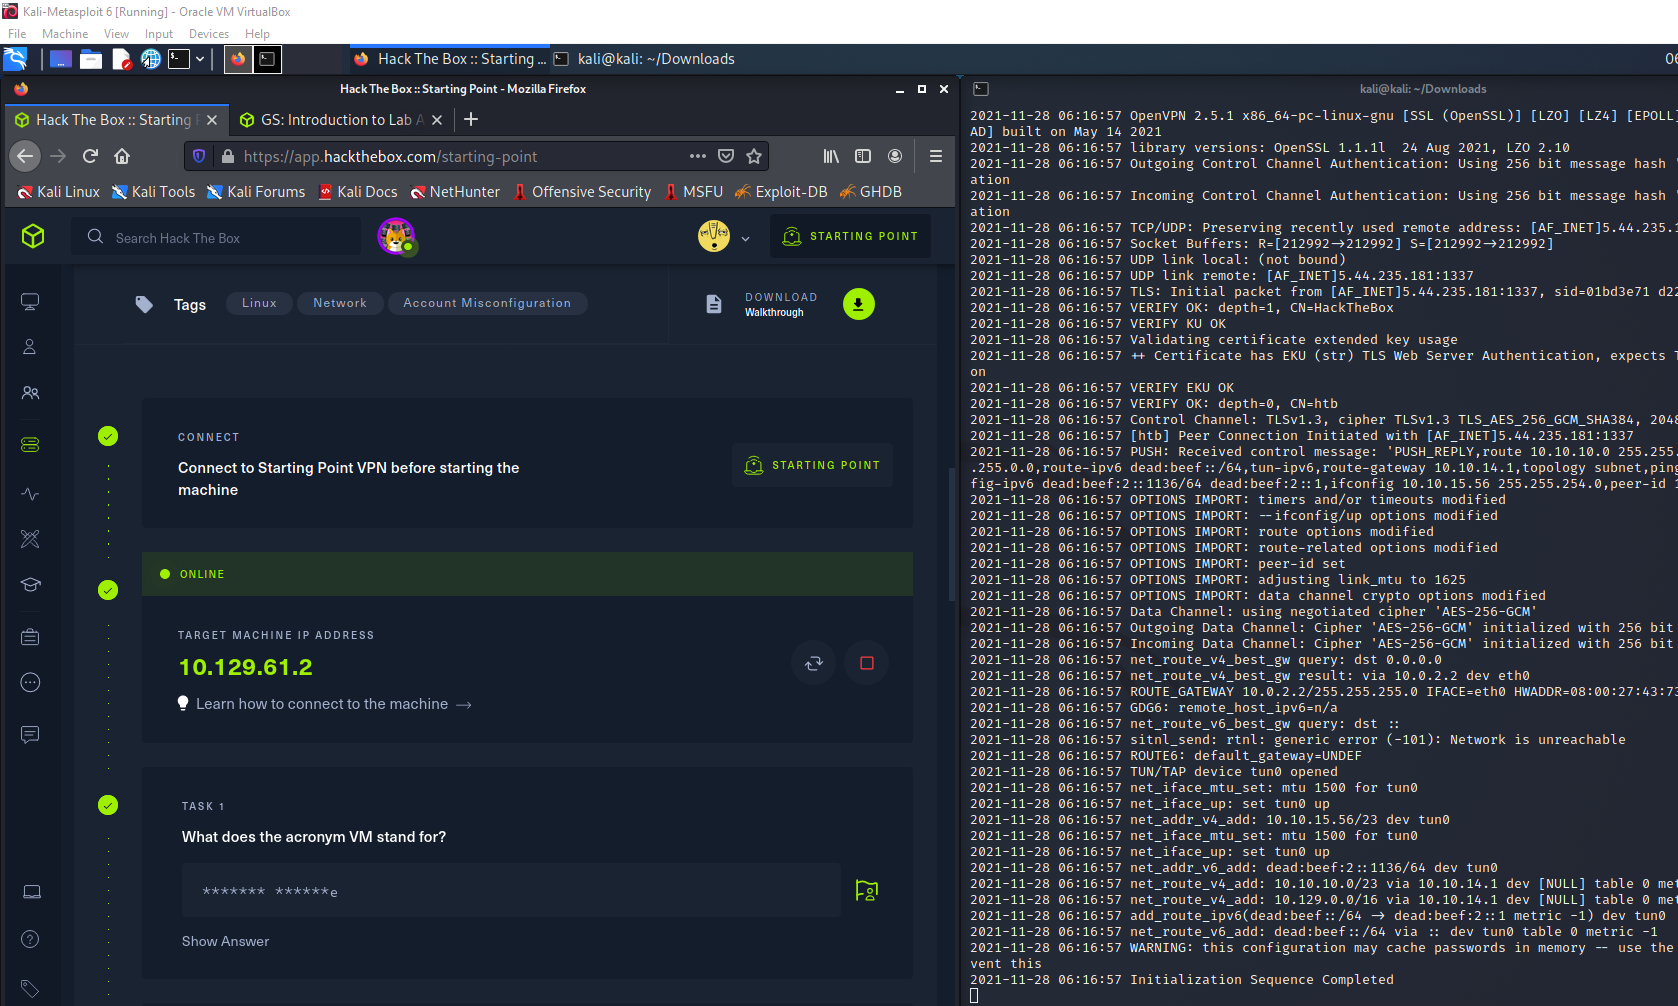Open the Exploit-DB bookmark
Image resolution: width=1678 pixels, height=1006 pixels.
tap(781, 192)
